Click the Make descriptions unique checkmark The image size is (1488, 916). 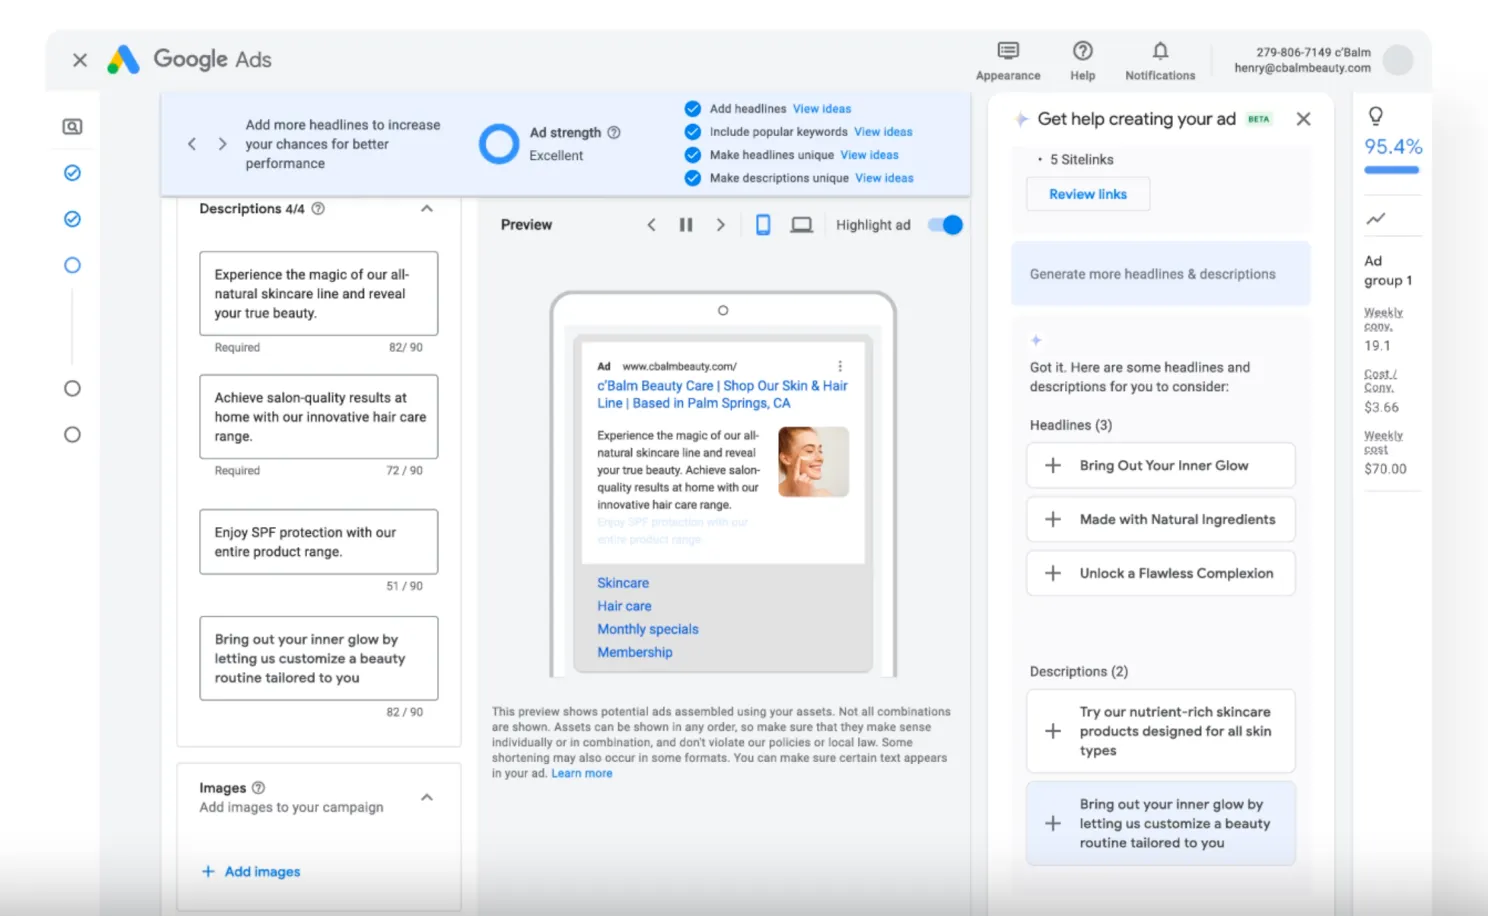[692, 178]
